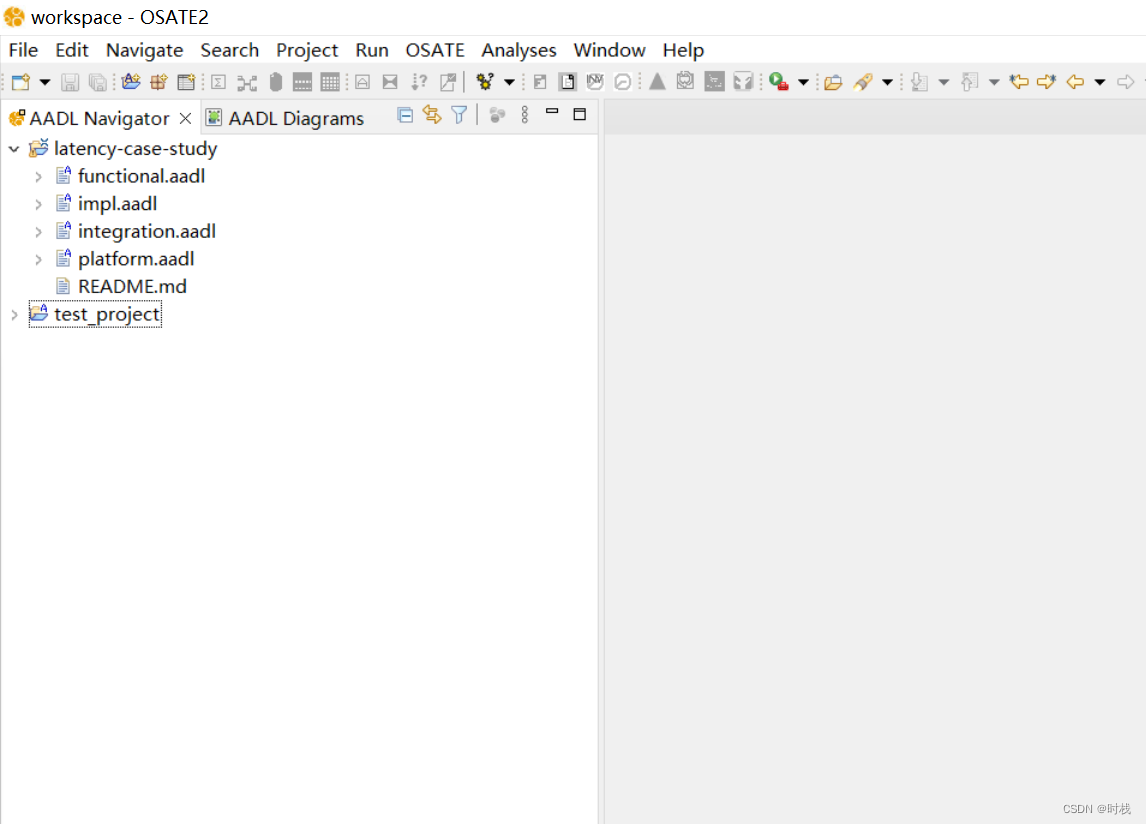The height and width of the screenshot is (824, 1146).
Task: Select README.md file
Action: point(132,287)
